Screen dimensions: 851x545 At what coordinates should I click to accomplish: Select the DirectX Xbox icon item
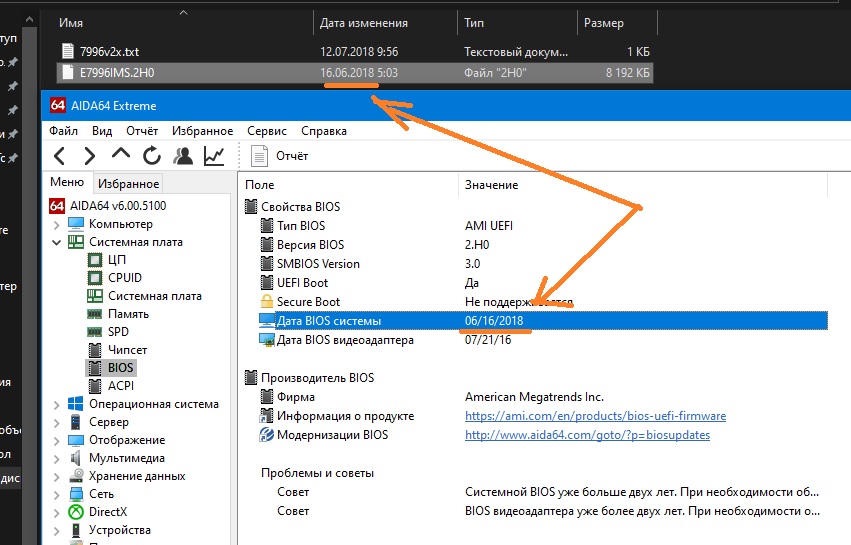[107, 512]
